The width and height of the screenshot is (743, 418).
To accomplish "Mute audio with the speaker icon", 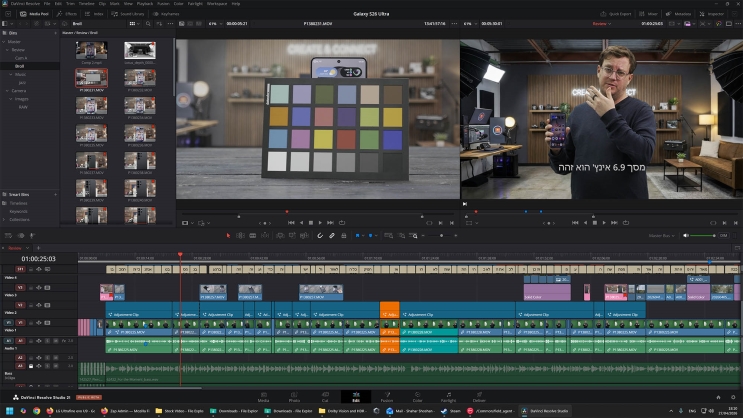I will 686,236.
